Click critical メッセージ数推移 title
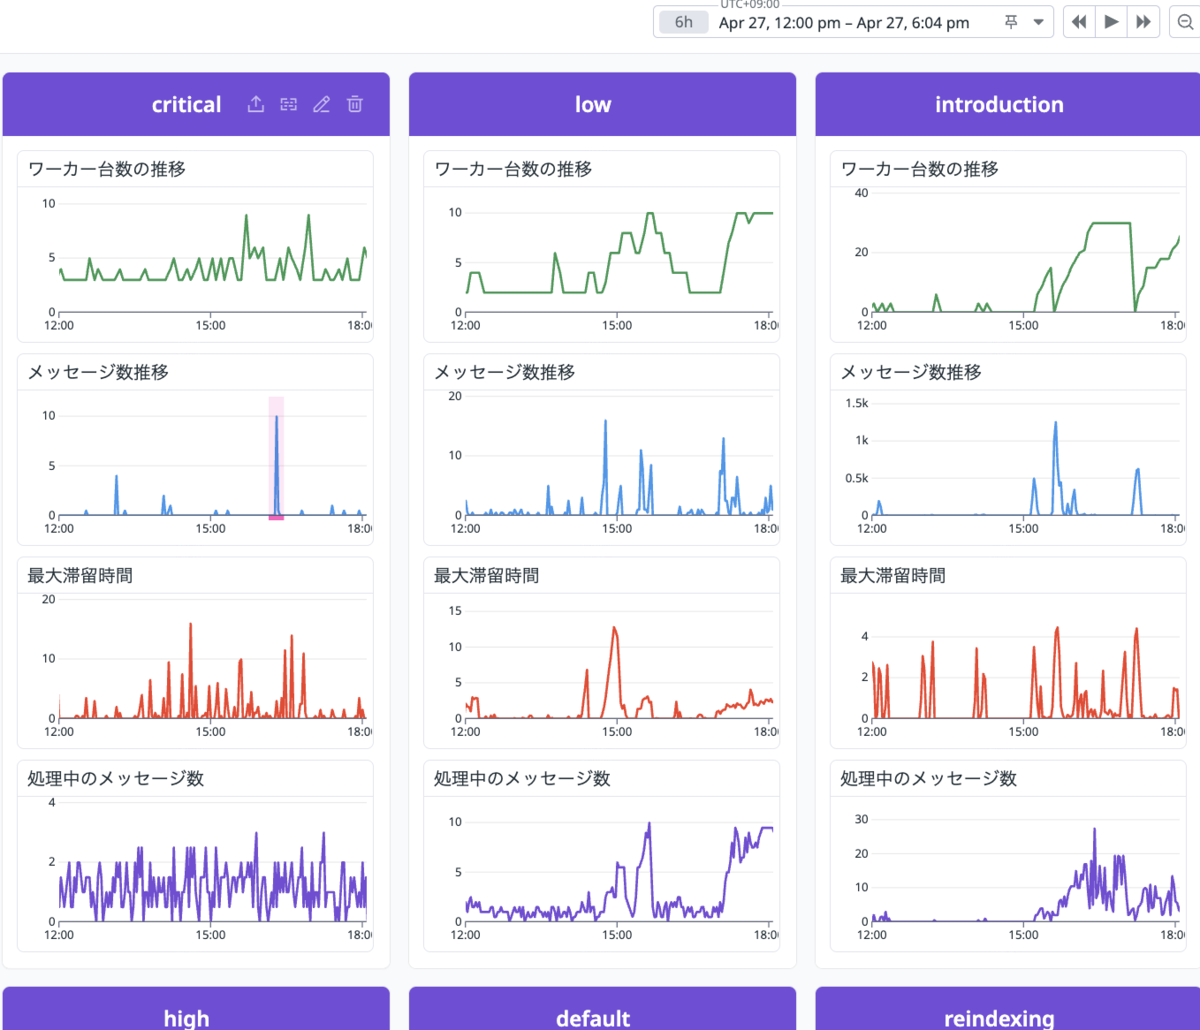Screen dimensions: 1200x1030 [98, 372]
